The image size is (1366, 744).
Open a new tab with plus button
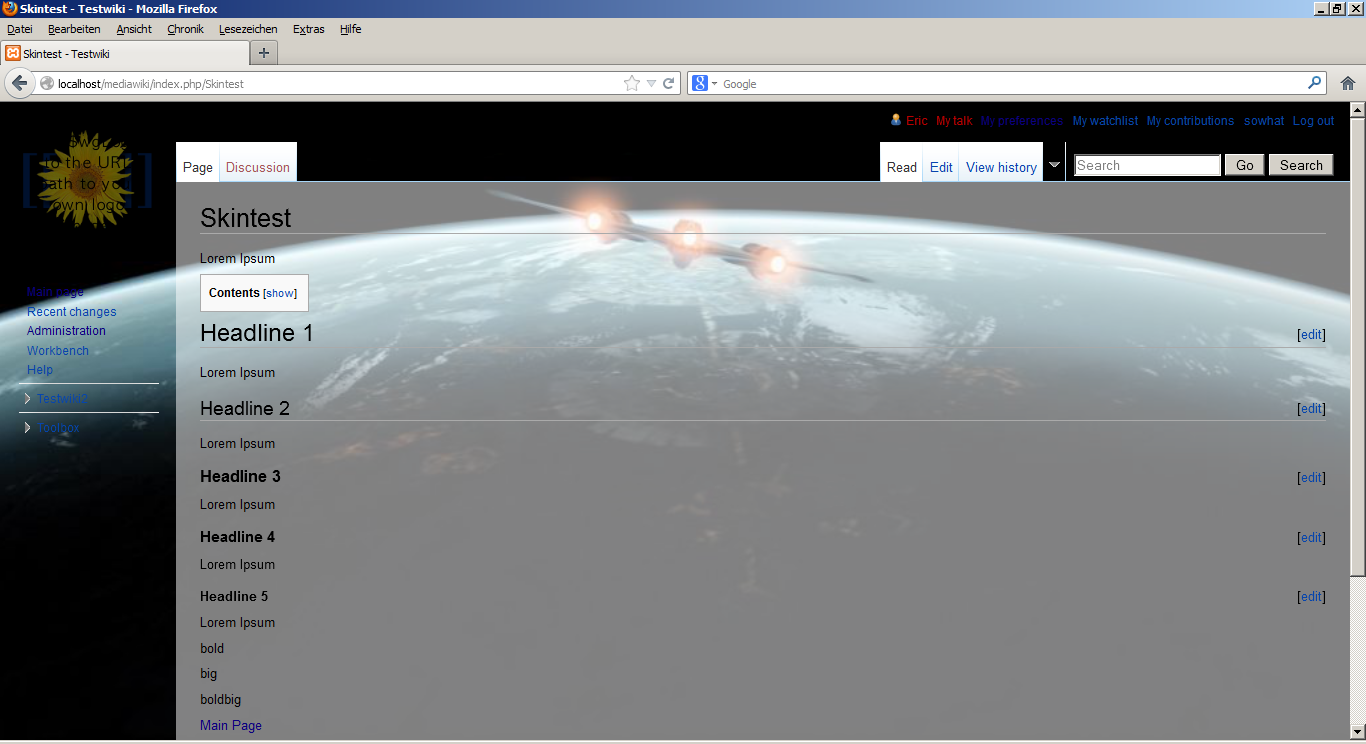264,53
